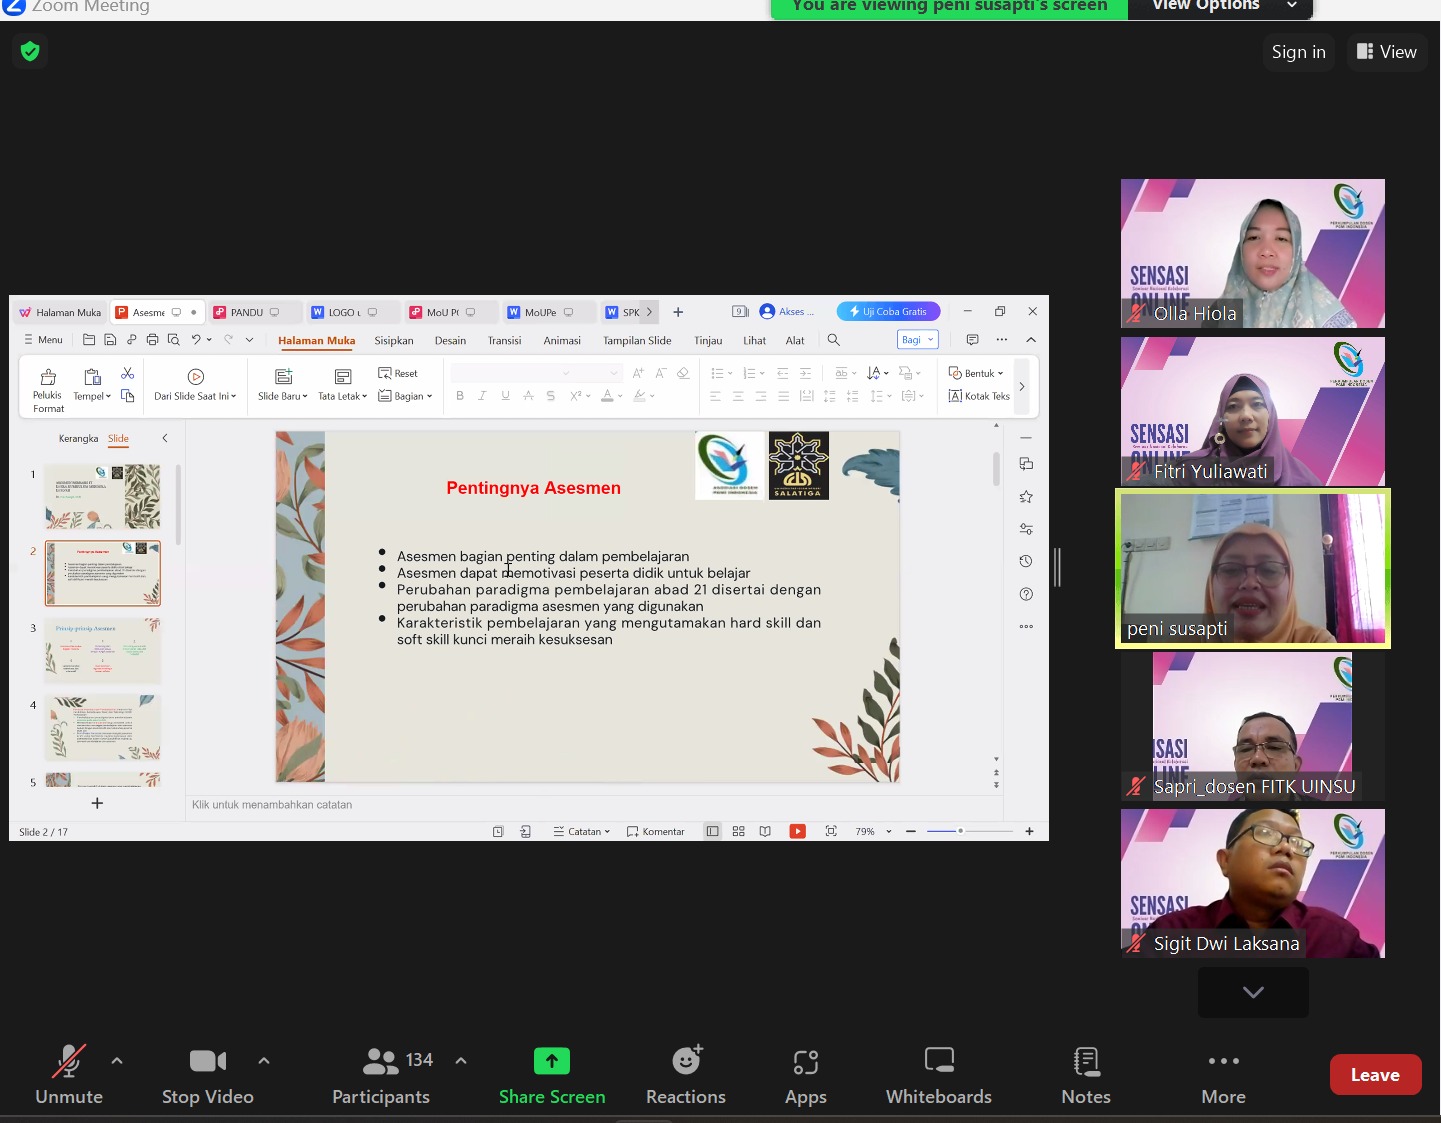Switch to the Kerangka outline view
Image resolution: width=1441 pixels, height=1123 pixels.
[78, 439]
